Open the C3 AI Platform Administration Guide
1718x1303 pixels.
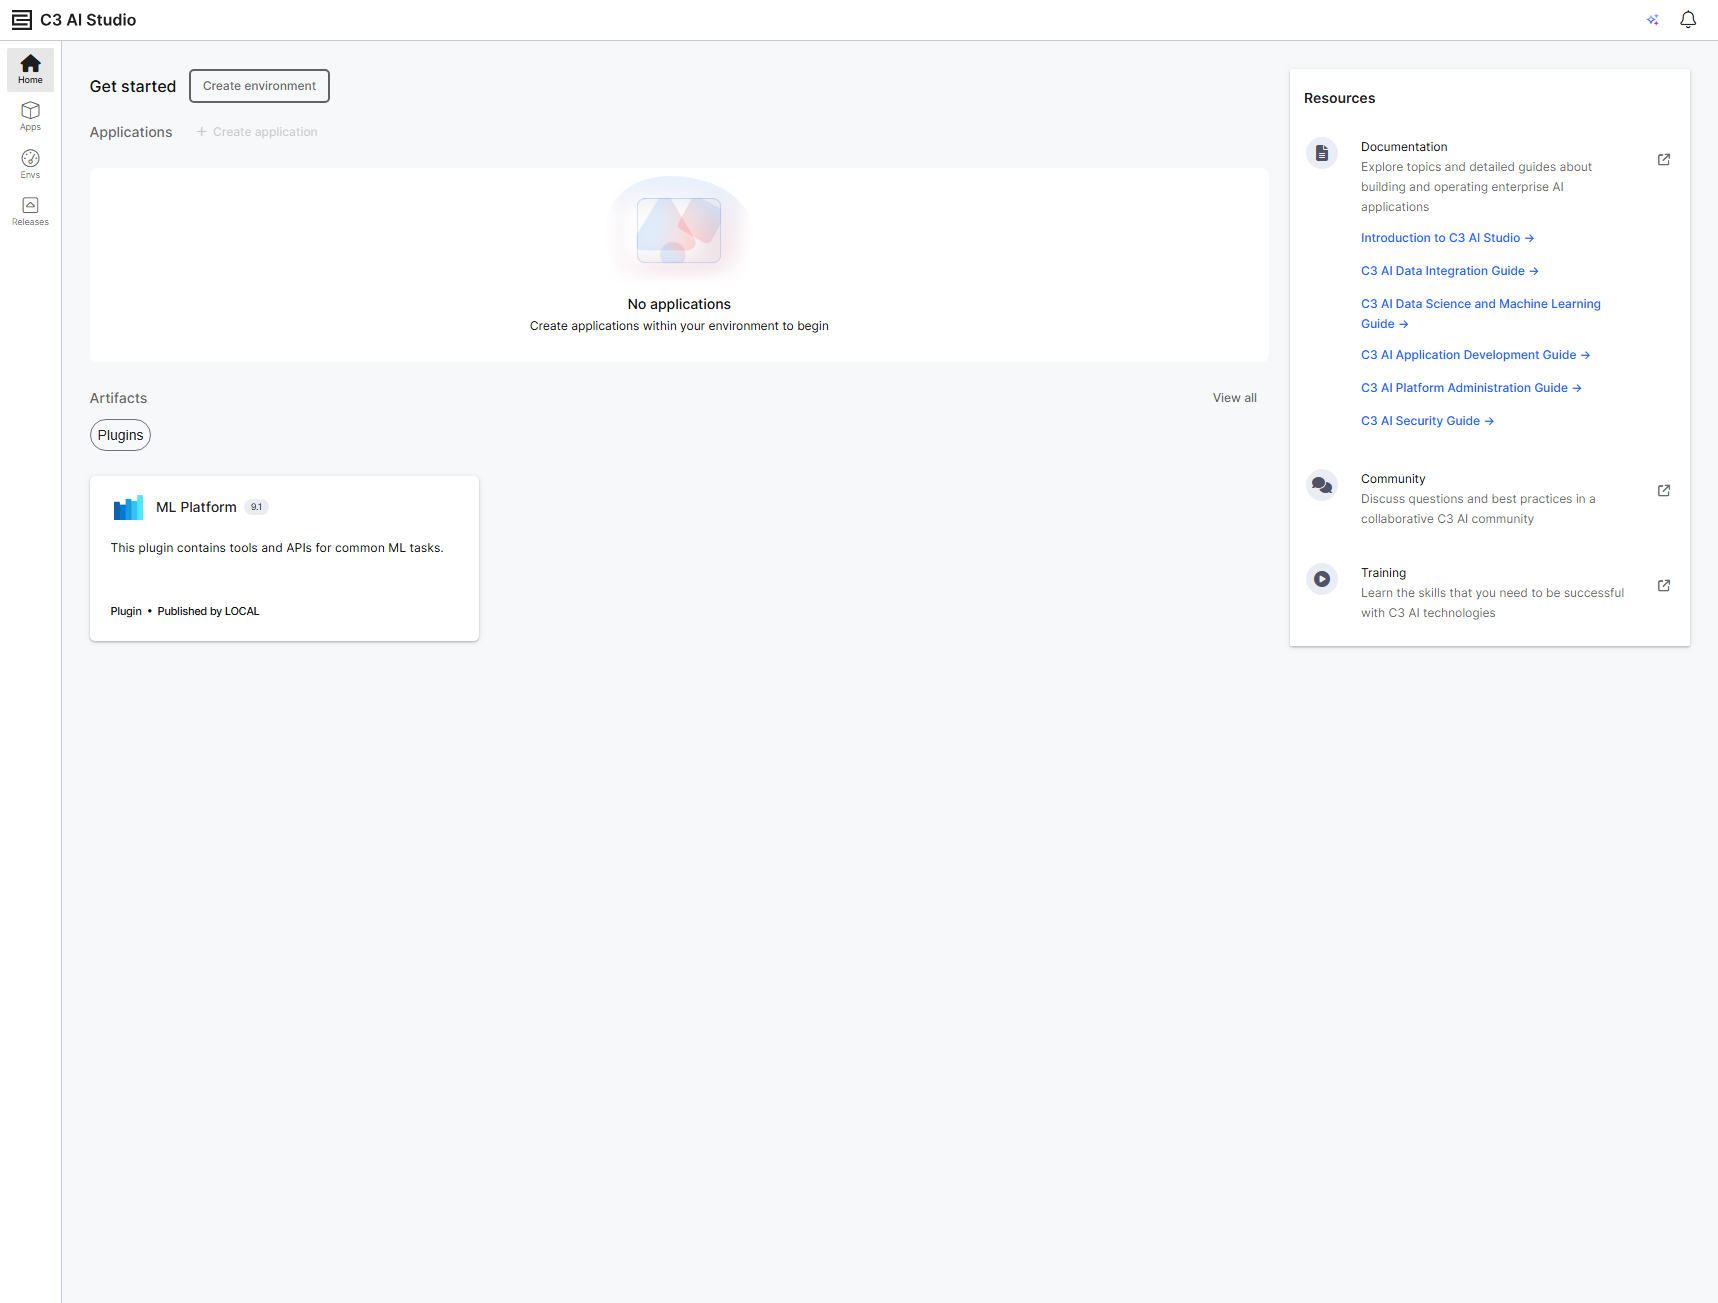(x=1470, y=387)
